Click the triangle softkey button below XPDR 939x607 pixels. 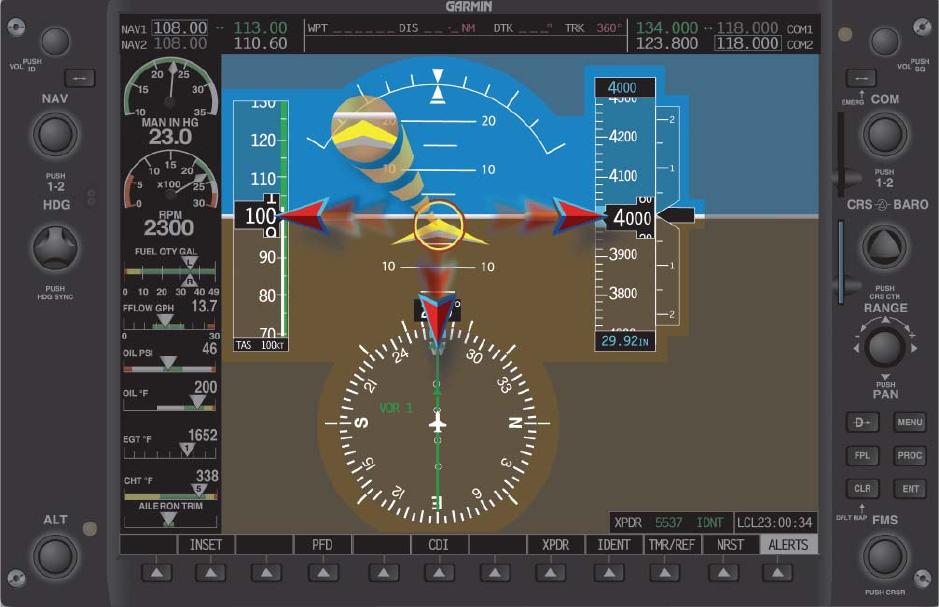(551, 573)
